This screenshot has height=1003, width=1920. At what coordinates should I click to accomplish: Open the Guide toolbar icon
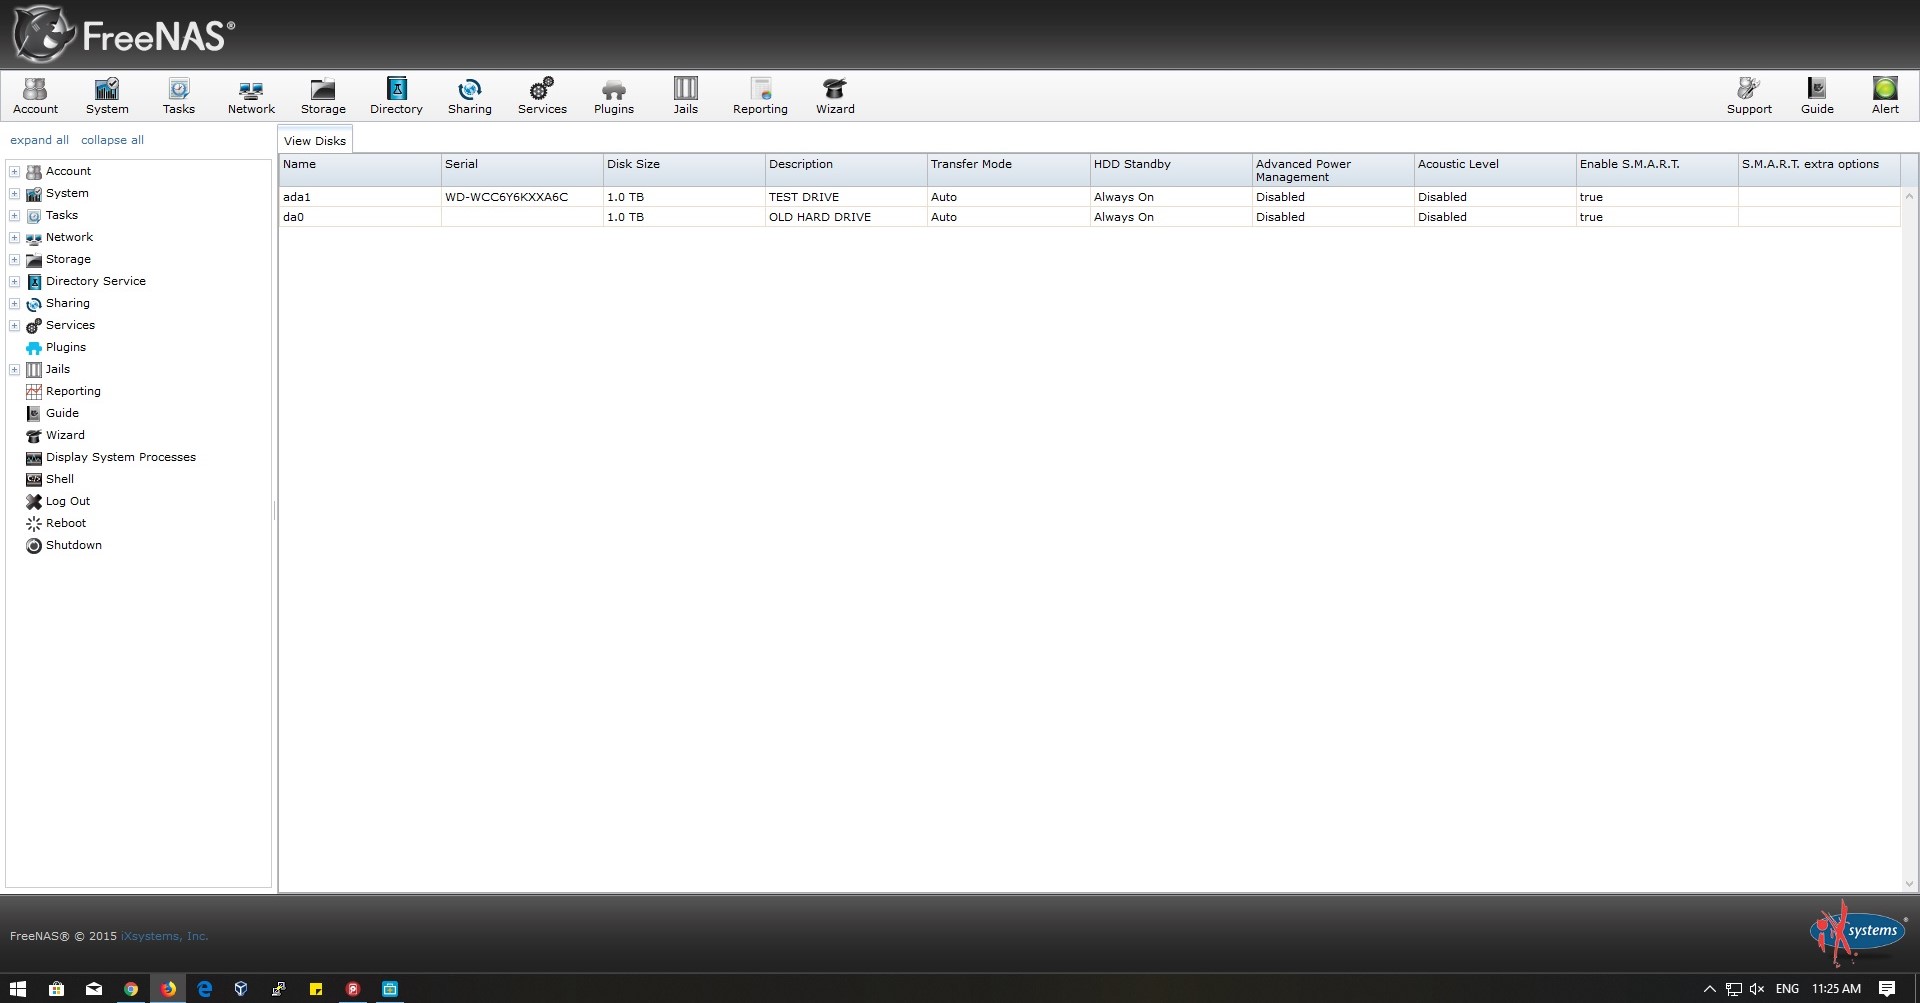[1817, 96]
